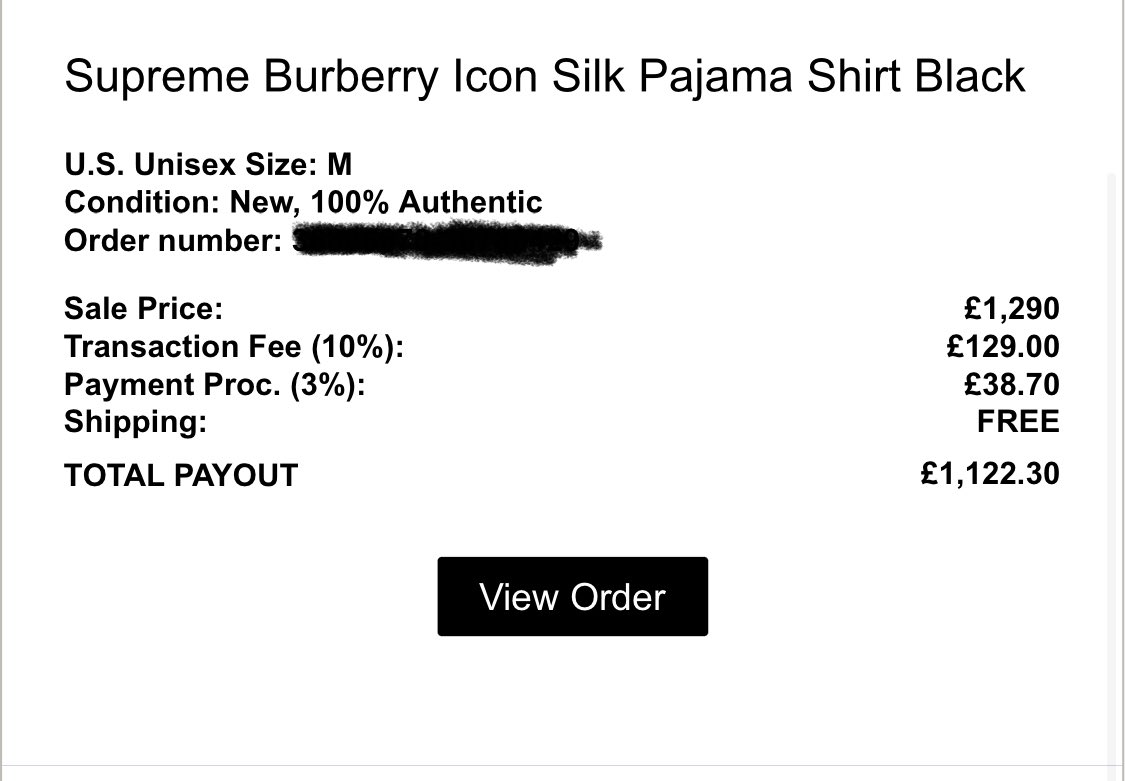Select the £129.00 transaction fee amount

click(1003, 346)
